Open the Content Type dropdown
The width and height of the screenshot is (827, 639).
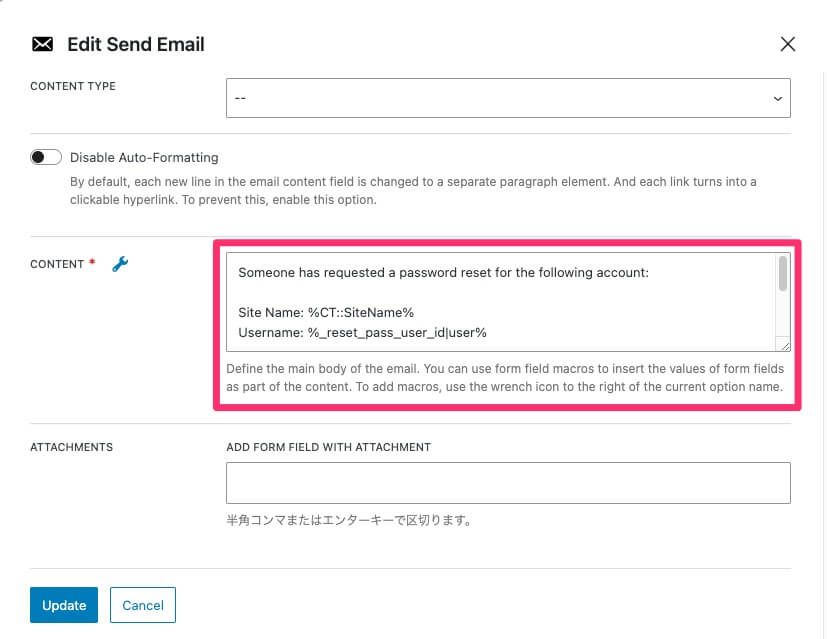507,98
